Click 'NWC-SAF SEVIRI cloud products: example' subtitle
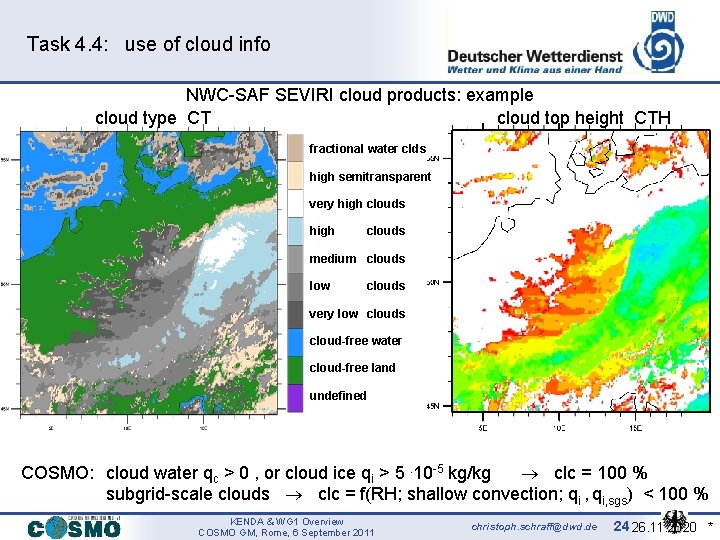 pyautogui.click(x=360, y=95)
